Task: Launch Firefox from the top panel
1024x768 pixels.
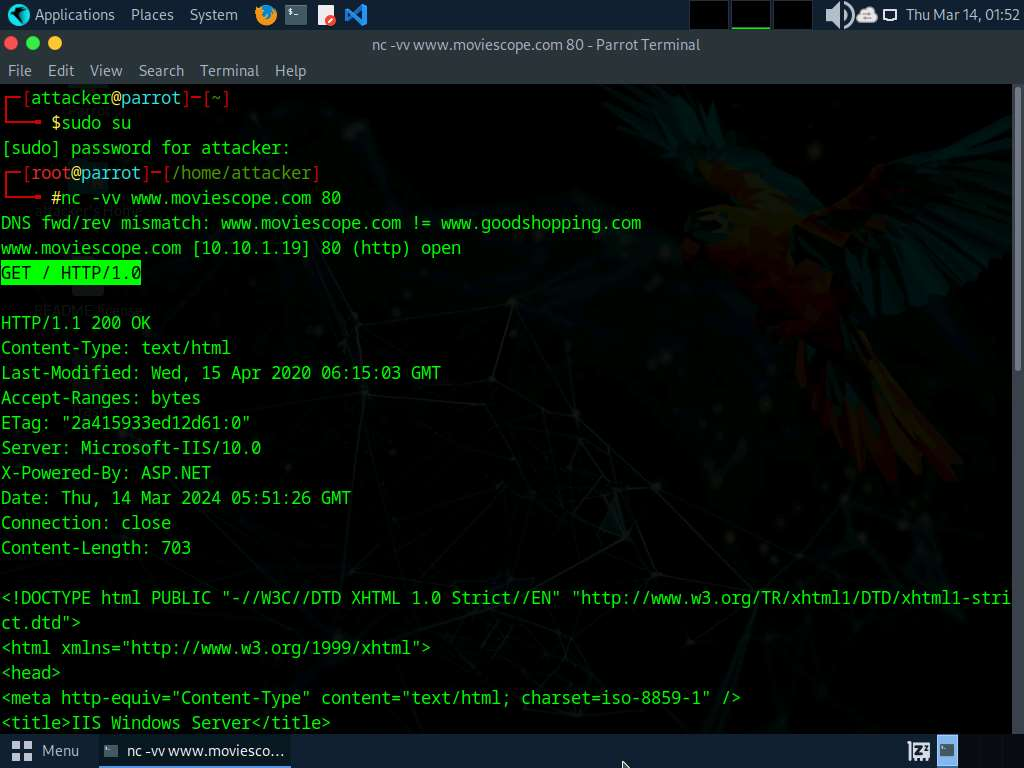Action: (x=265, y=15)
